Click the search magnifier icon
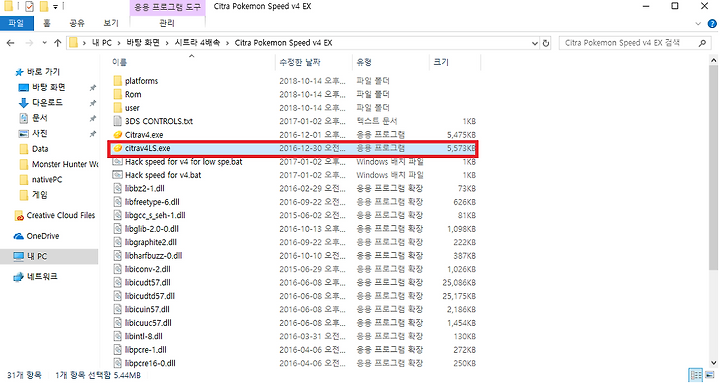 coord(702,43)
